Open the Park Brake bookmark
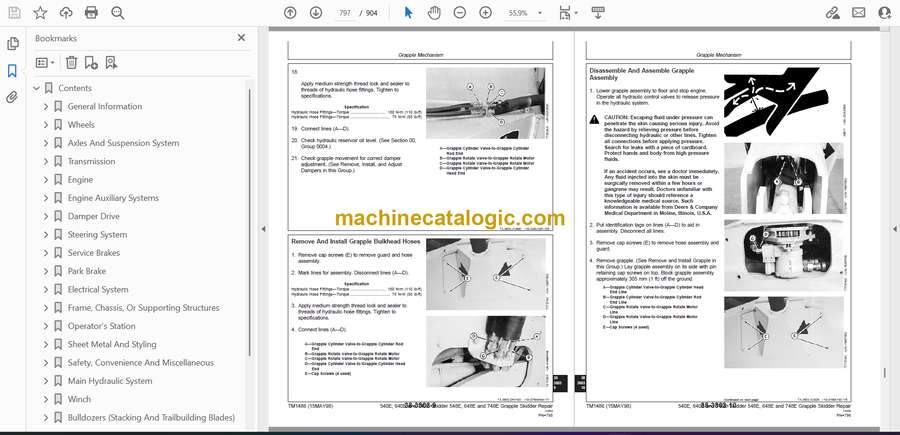900x435 pixels. 87,271
